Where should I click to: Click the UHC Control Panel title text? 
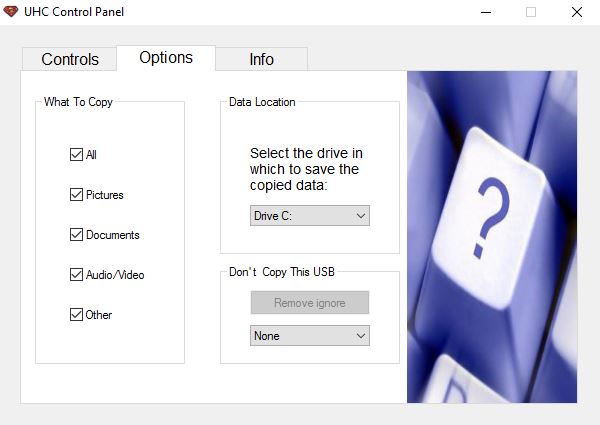[74, 12]
